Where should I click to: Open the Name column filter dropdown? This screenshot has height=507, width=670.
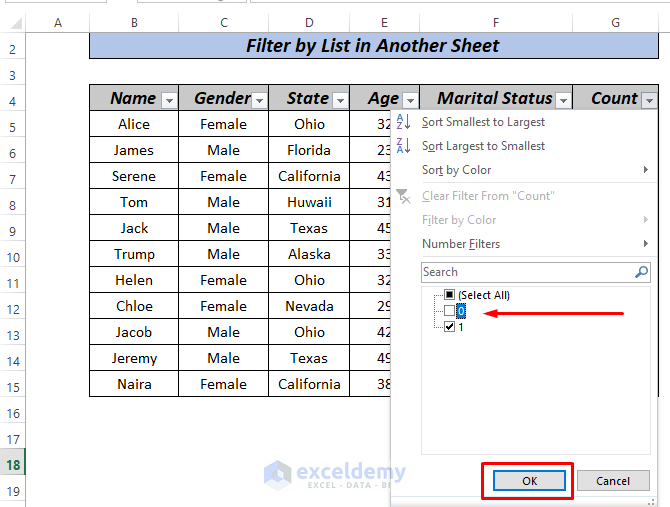pyautogui.click(x=169, y=101)
